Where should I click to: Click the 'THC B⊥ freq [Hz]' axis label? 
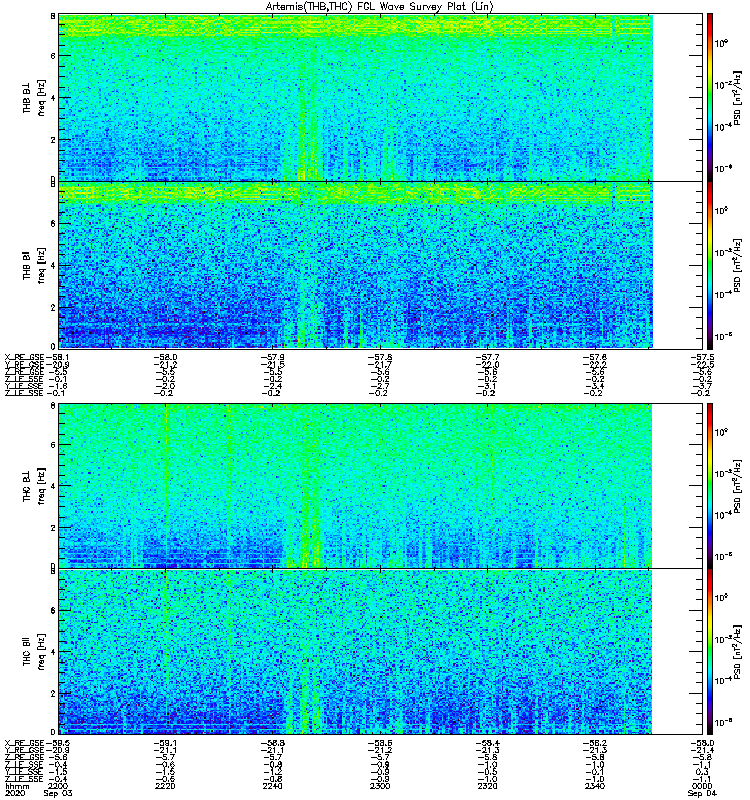pos(34,486)
